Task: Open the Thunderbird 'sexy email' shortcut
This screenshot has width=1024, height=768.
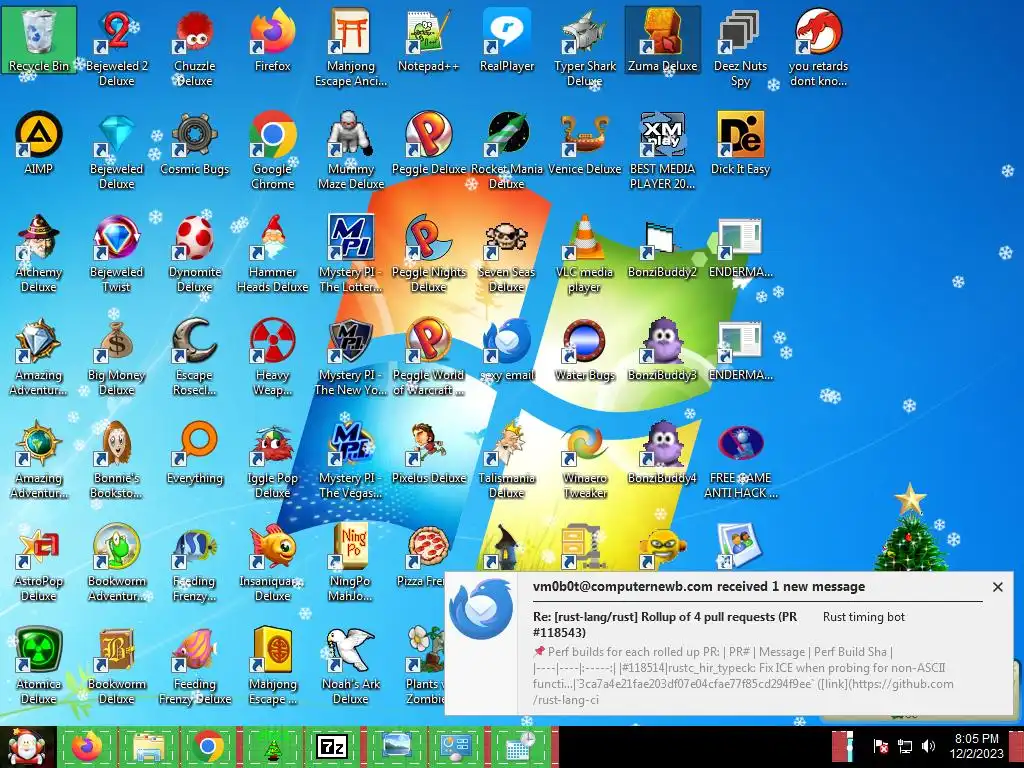Action: pyautogui.click(x=507, y=350)
